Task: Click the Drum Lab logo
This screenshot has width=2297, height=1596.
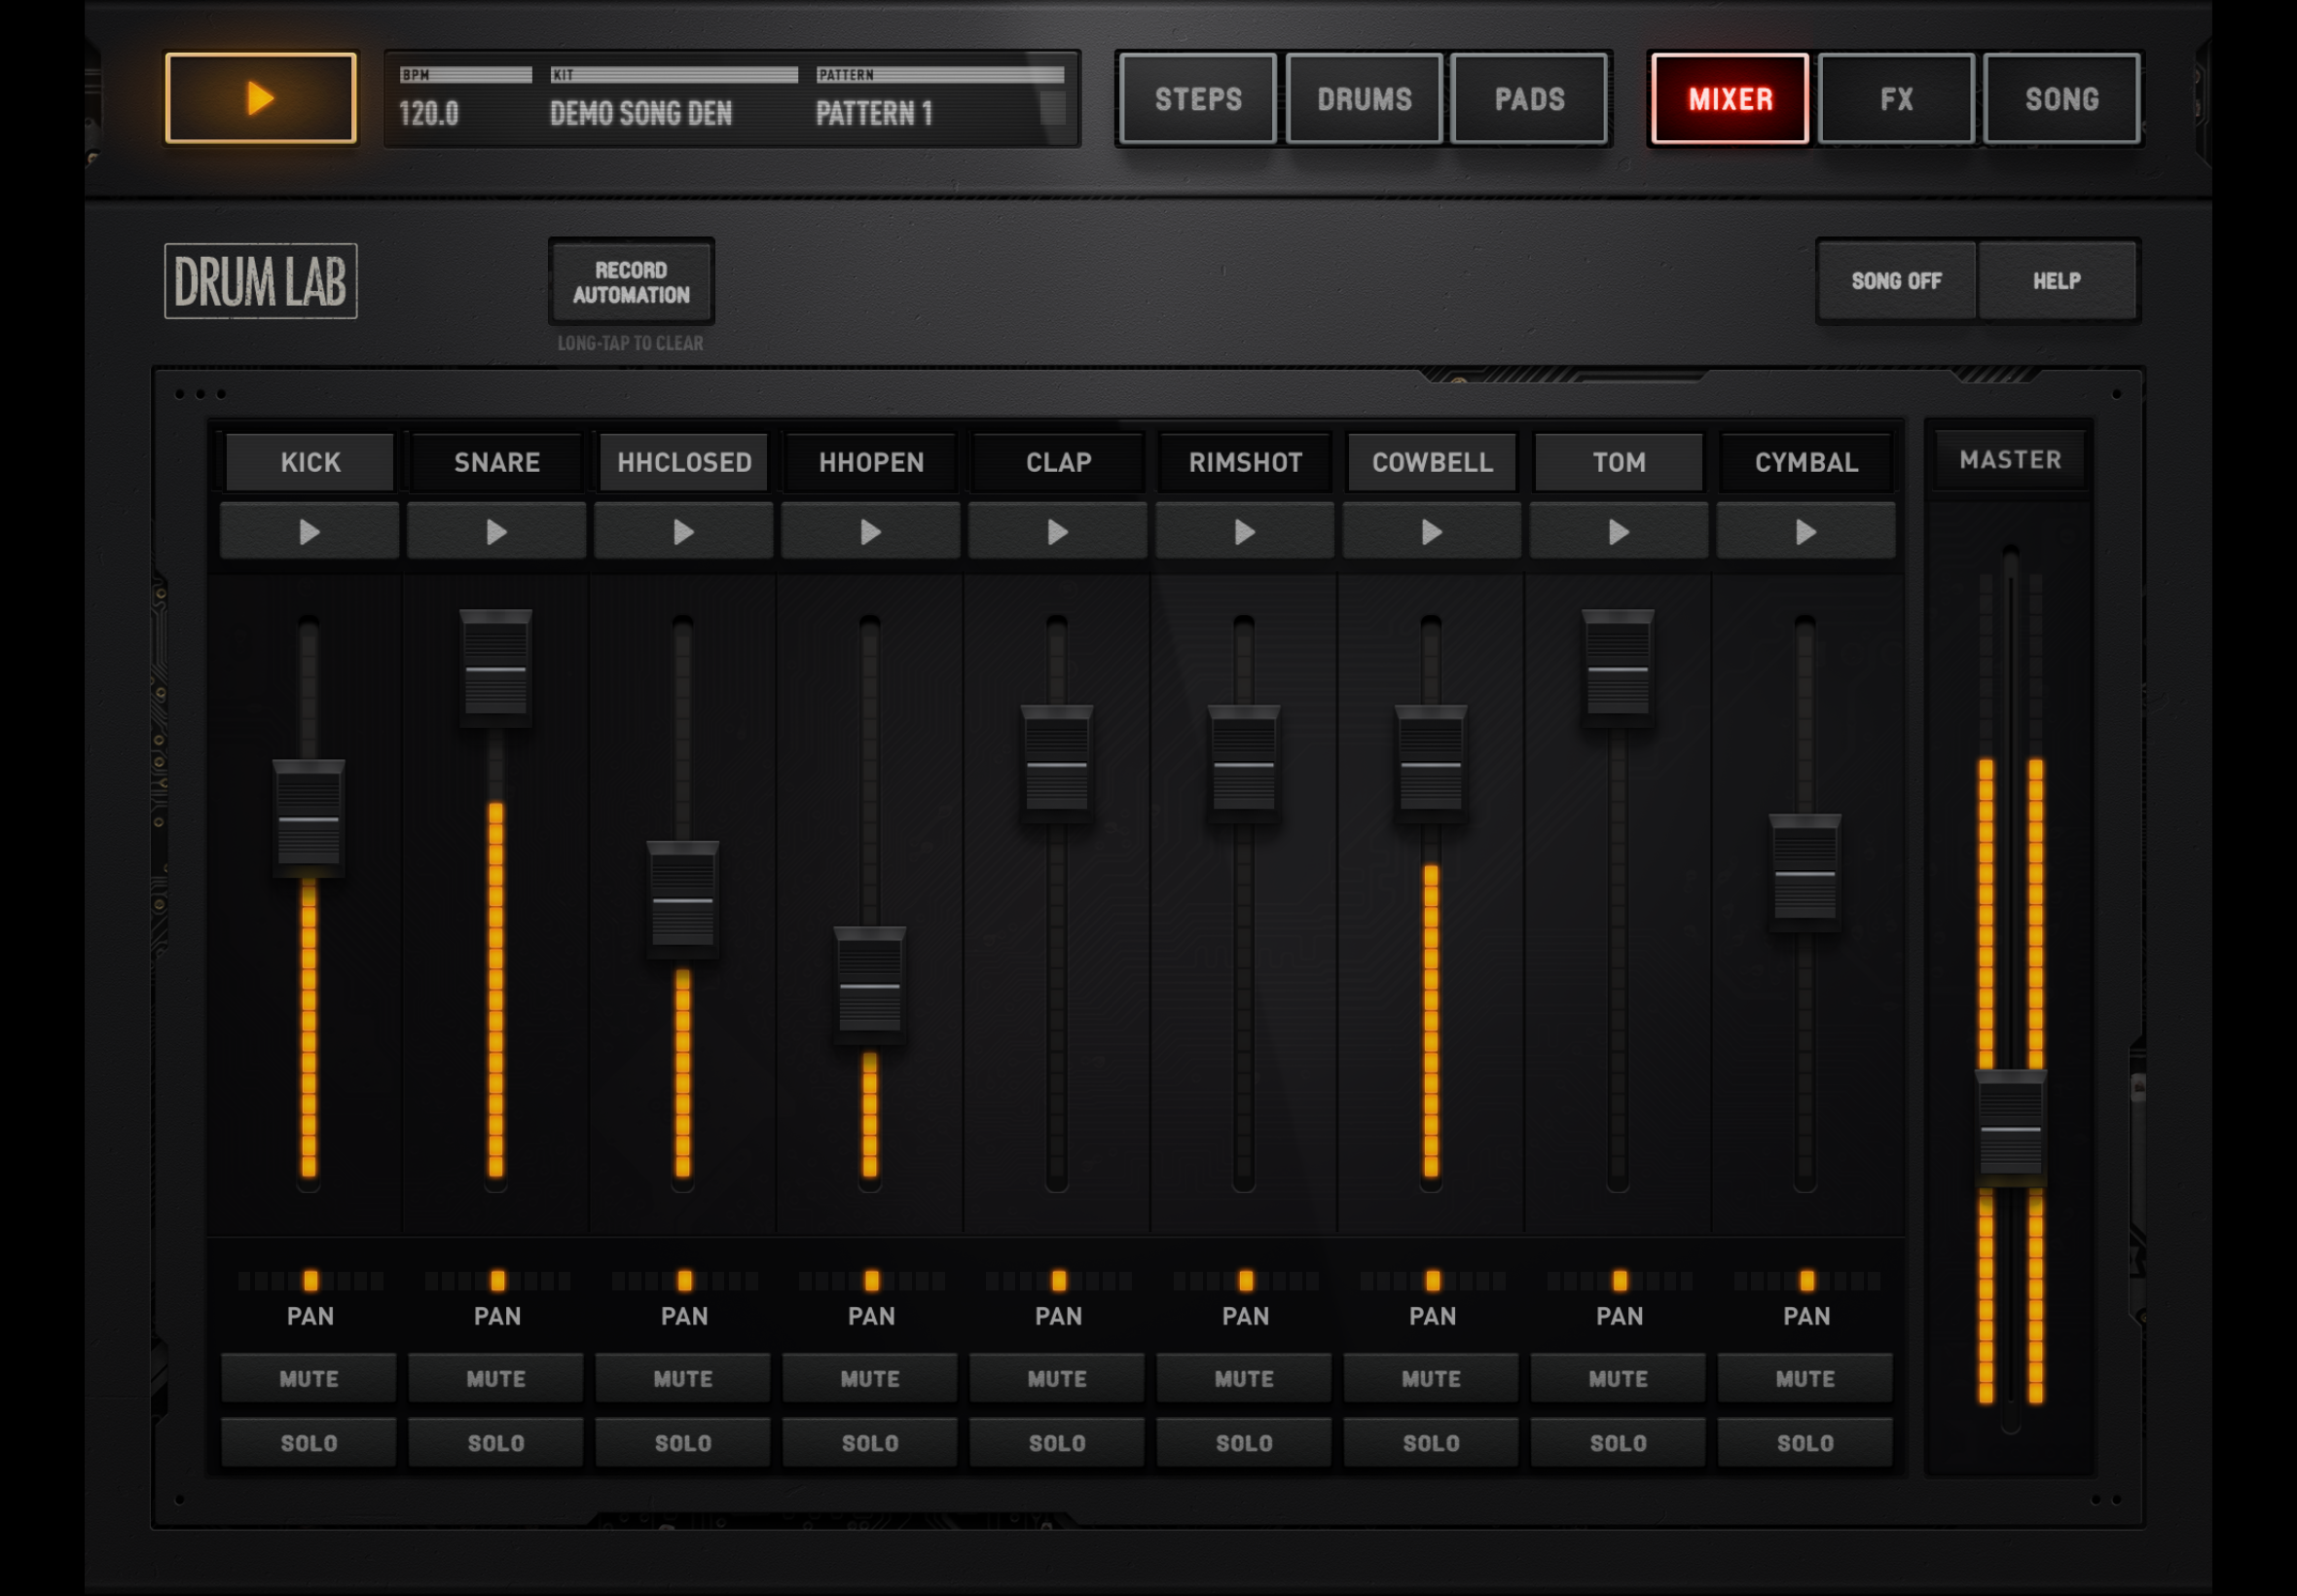Action: click(261, 281)
